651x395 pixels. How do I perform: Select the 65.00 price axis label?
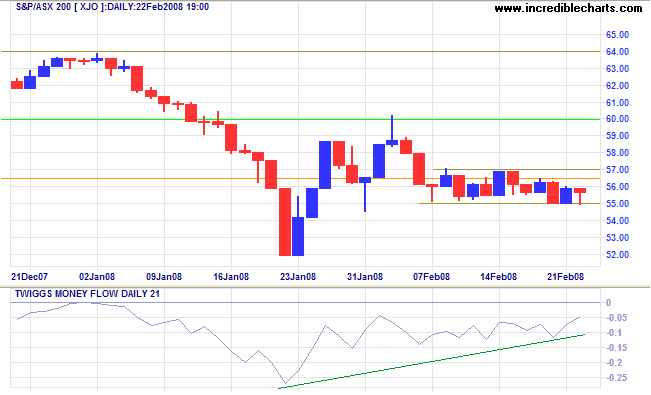click(x=617, y=35)
